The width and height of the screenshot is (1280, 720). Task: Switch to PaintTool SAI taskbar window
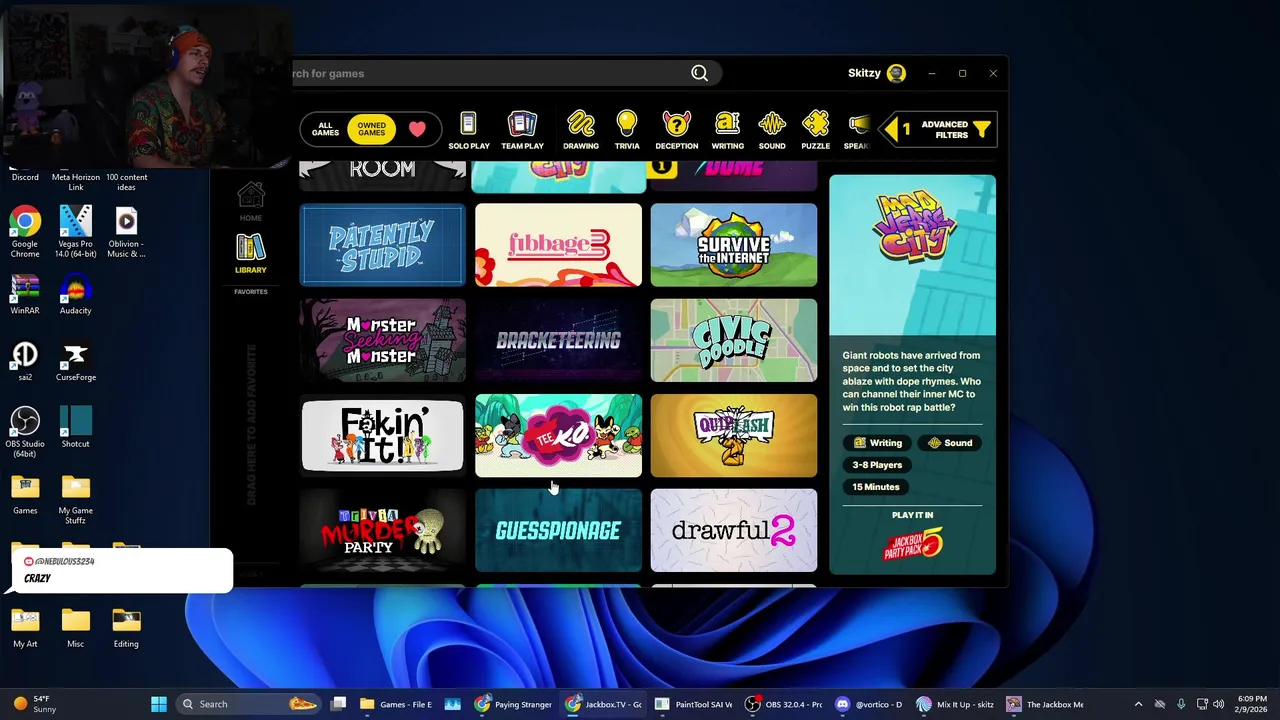[x=694, y=704]
